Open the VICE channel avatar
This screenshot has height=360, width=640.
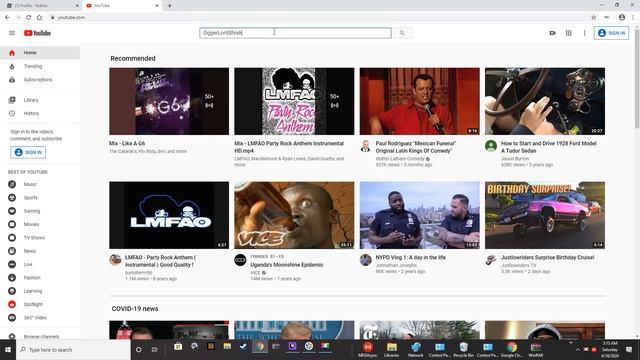coord(240,260)
